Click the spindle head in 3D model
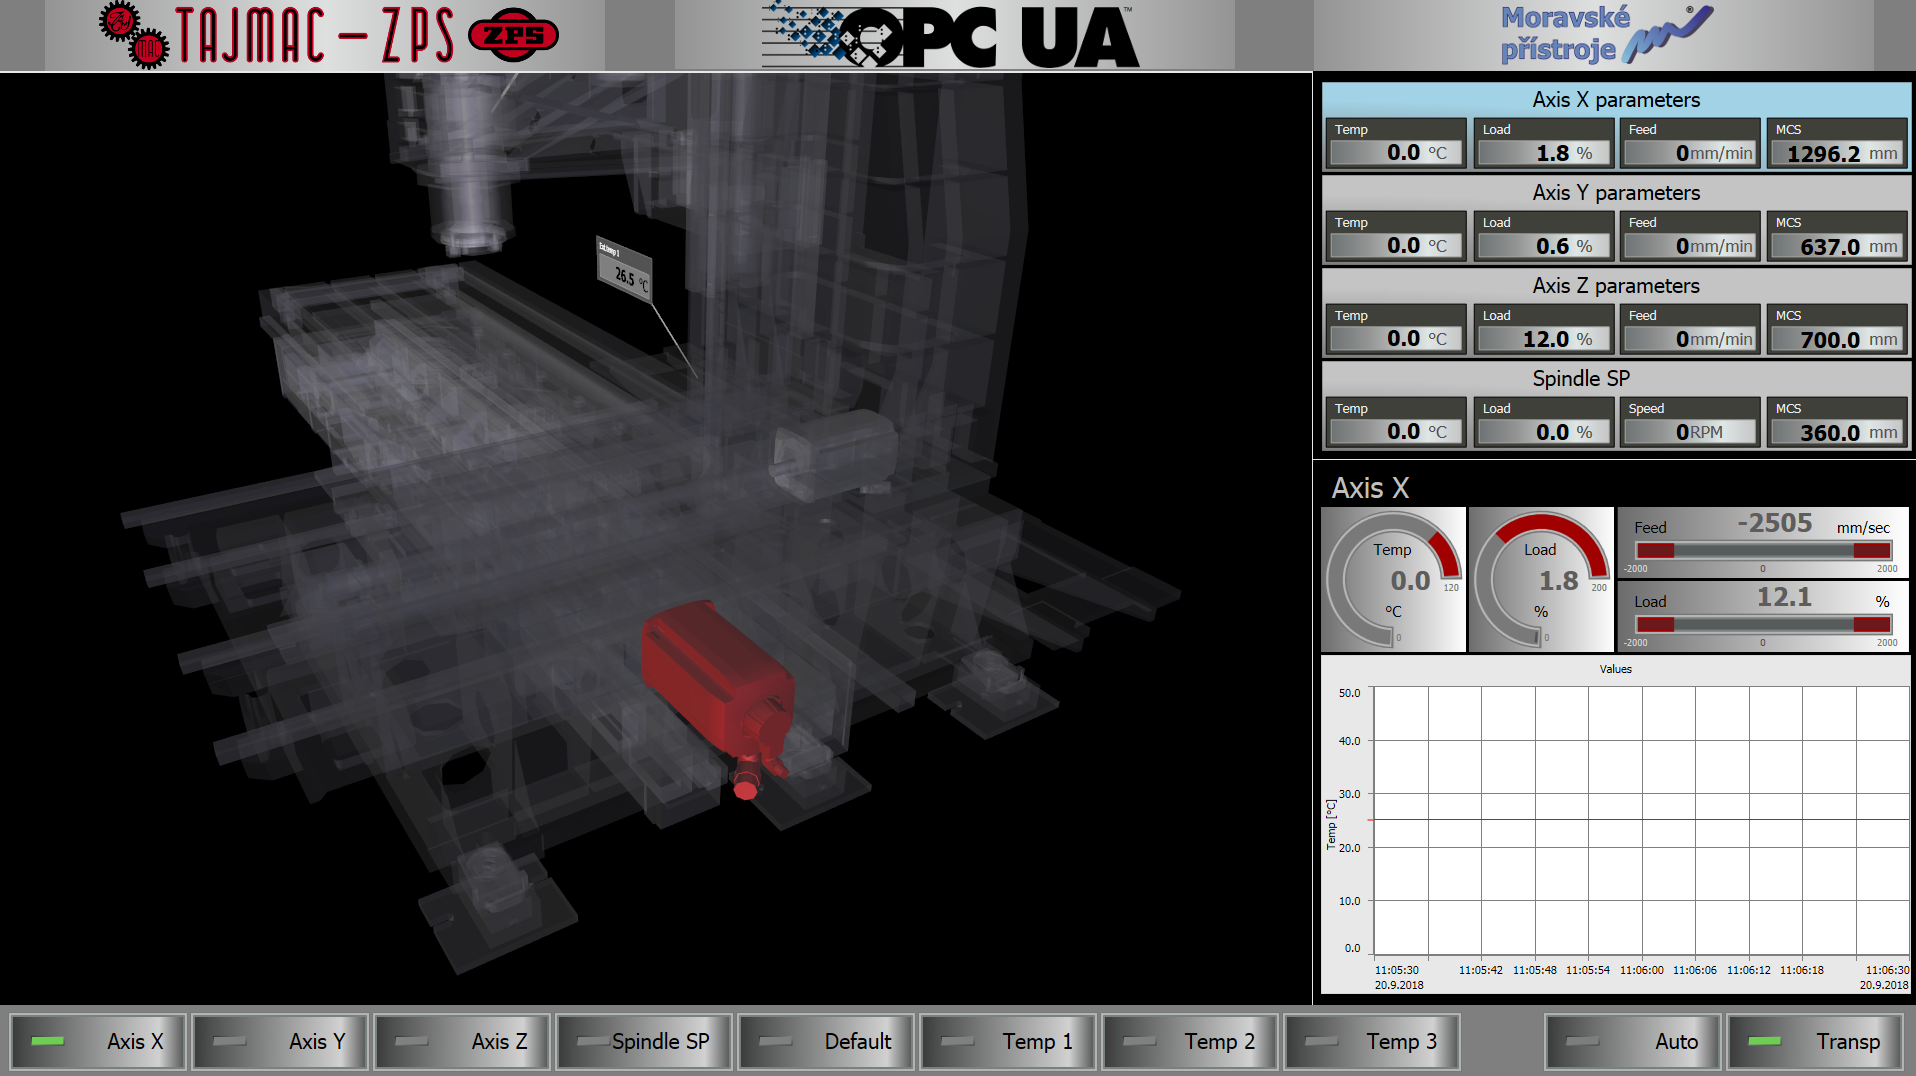Screen dimensions: 1916x1076 click(468, 200)
